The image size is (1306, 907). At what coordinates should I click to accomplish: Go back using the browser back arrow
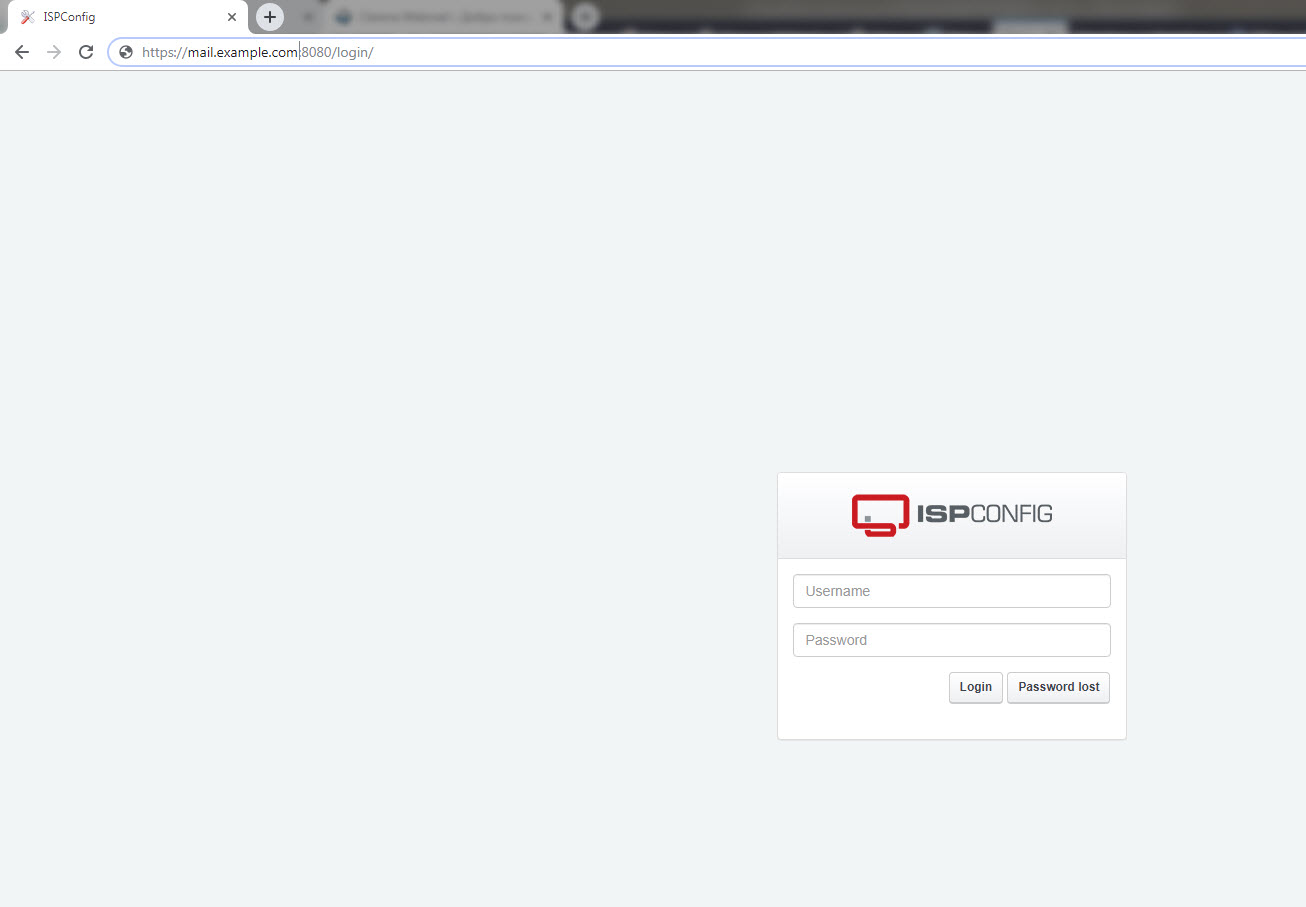click(22, 52)
